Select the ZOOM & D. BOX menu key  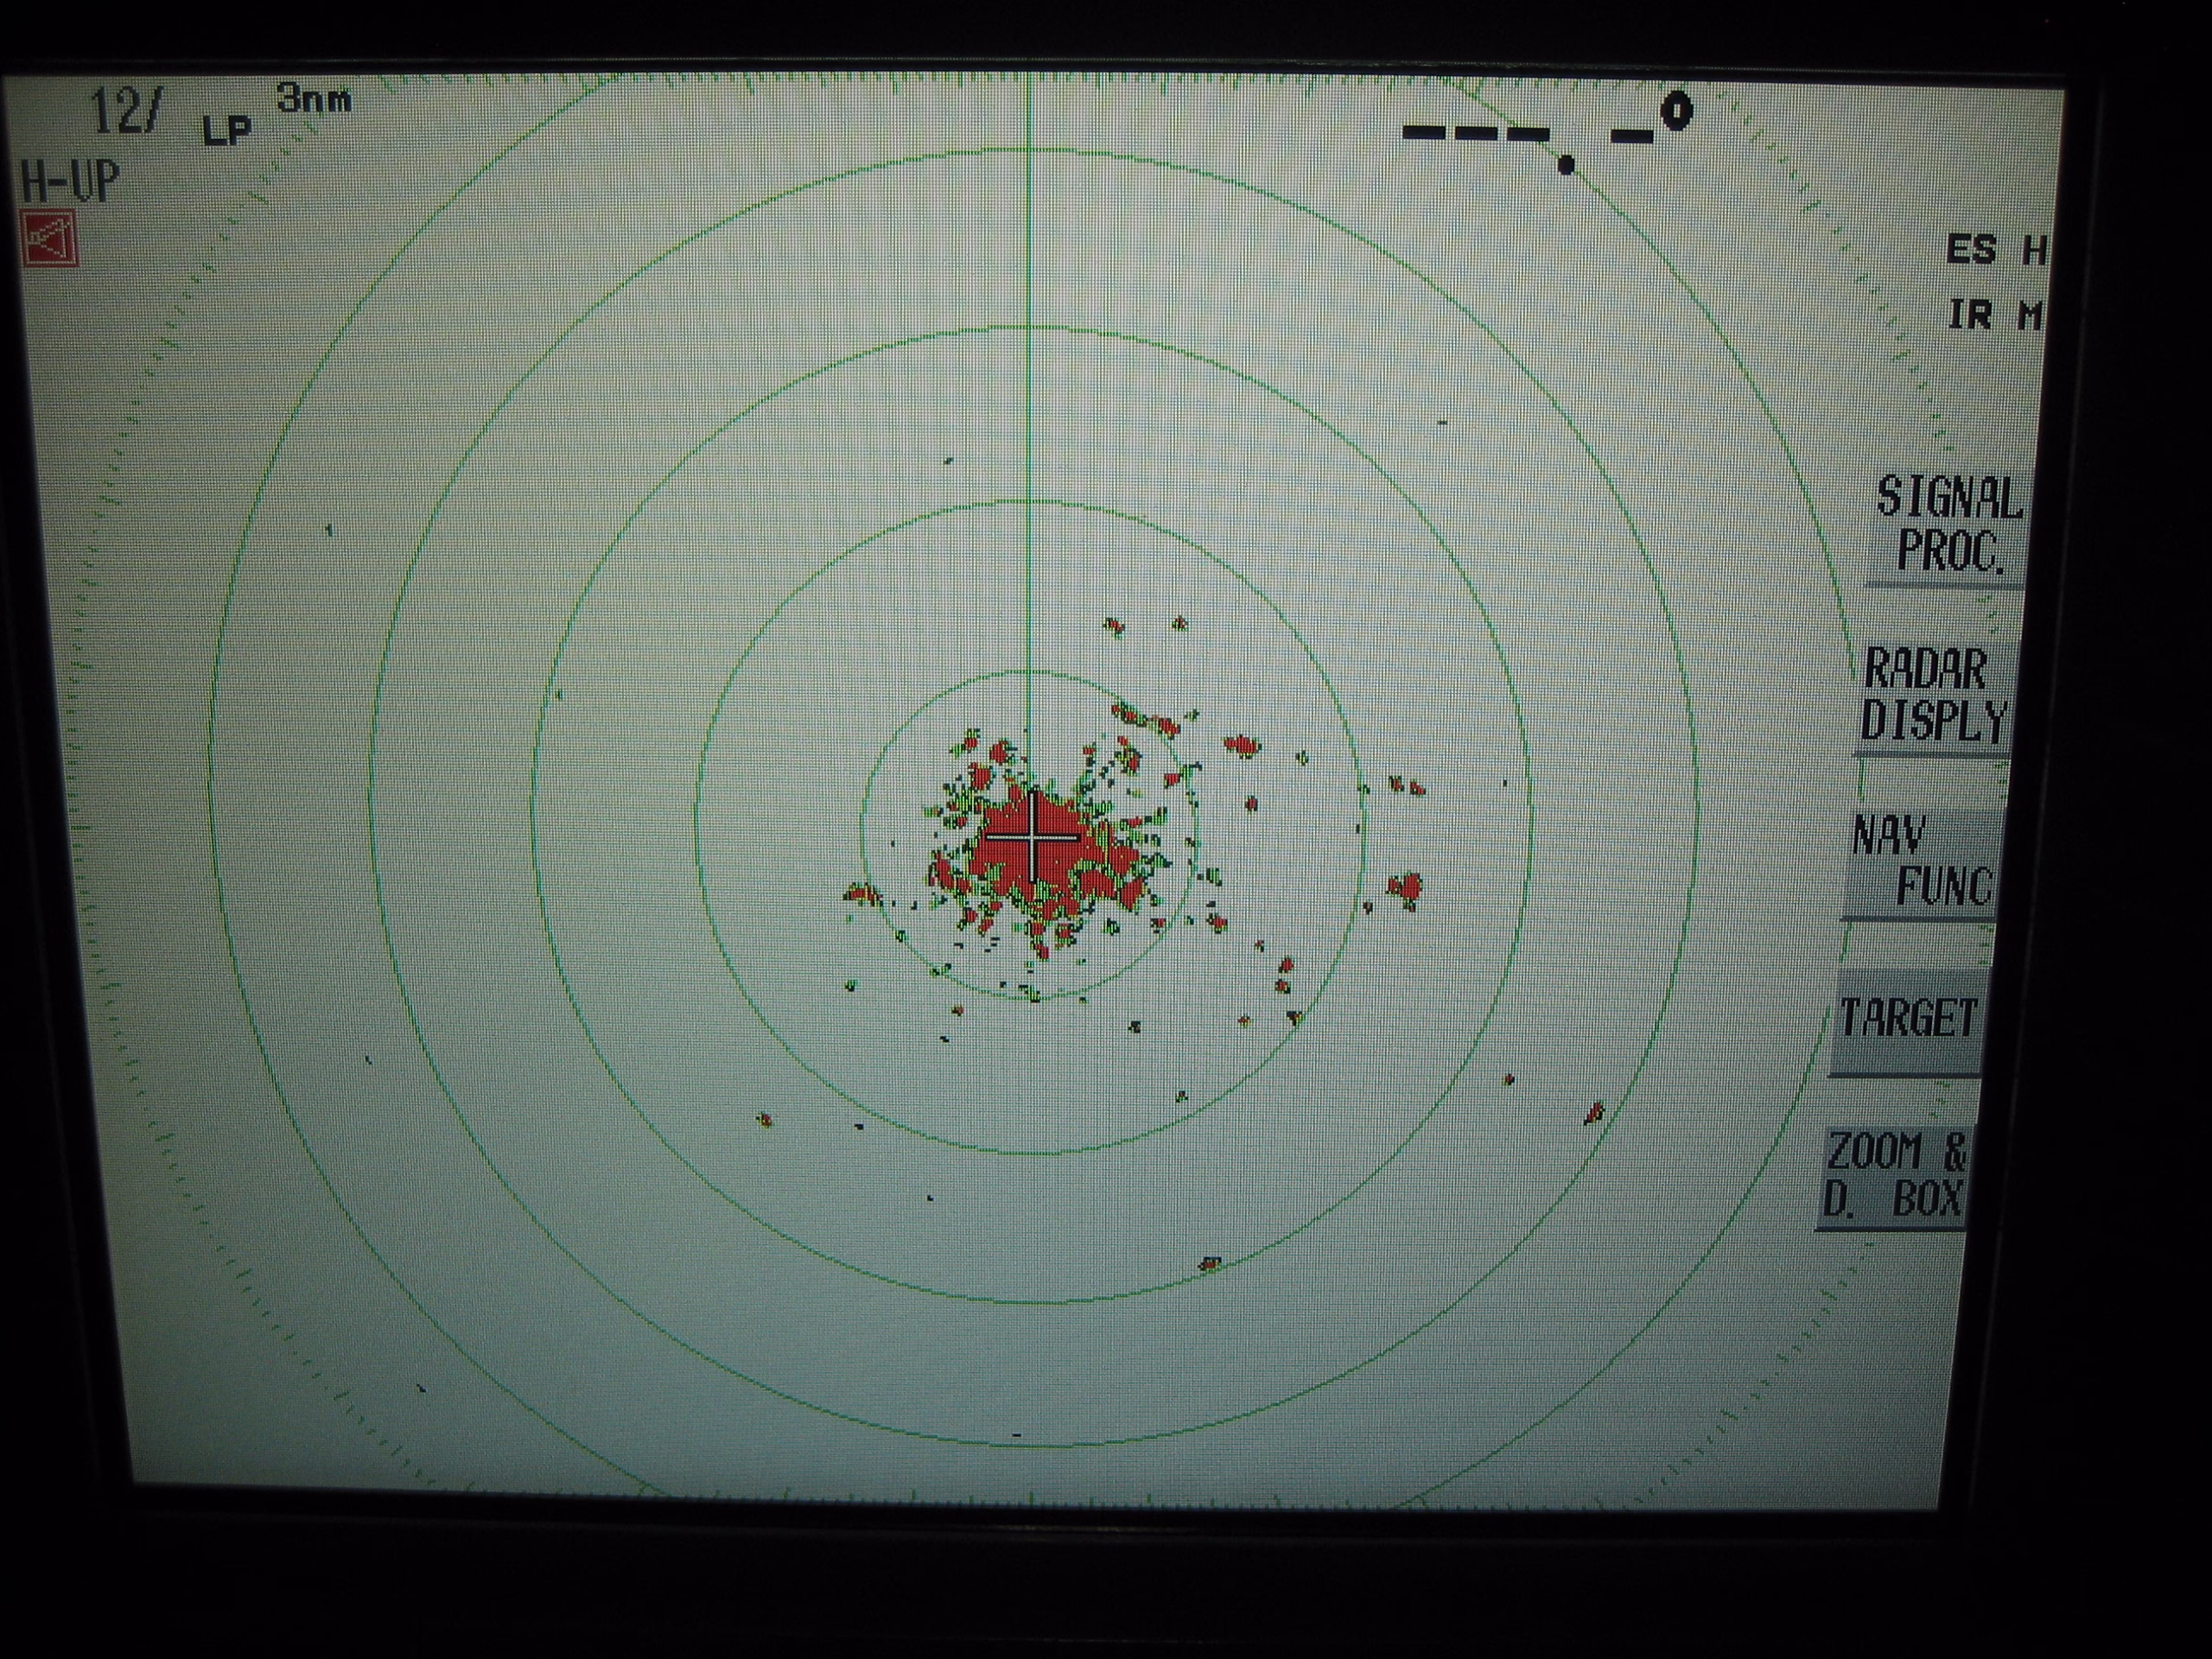pyautogui.click(x=1893, y=1176)
